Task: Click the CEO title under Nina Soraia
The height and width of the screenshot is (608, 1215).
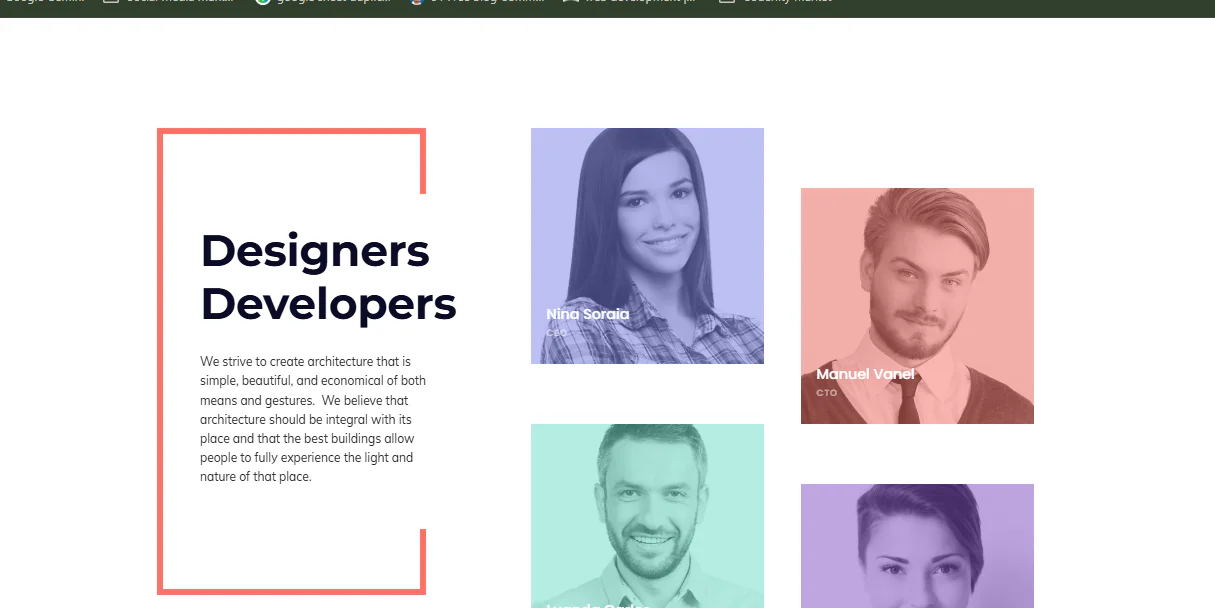Action: 556,330
